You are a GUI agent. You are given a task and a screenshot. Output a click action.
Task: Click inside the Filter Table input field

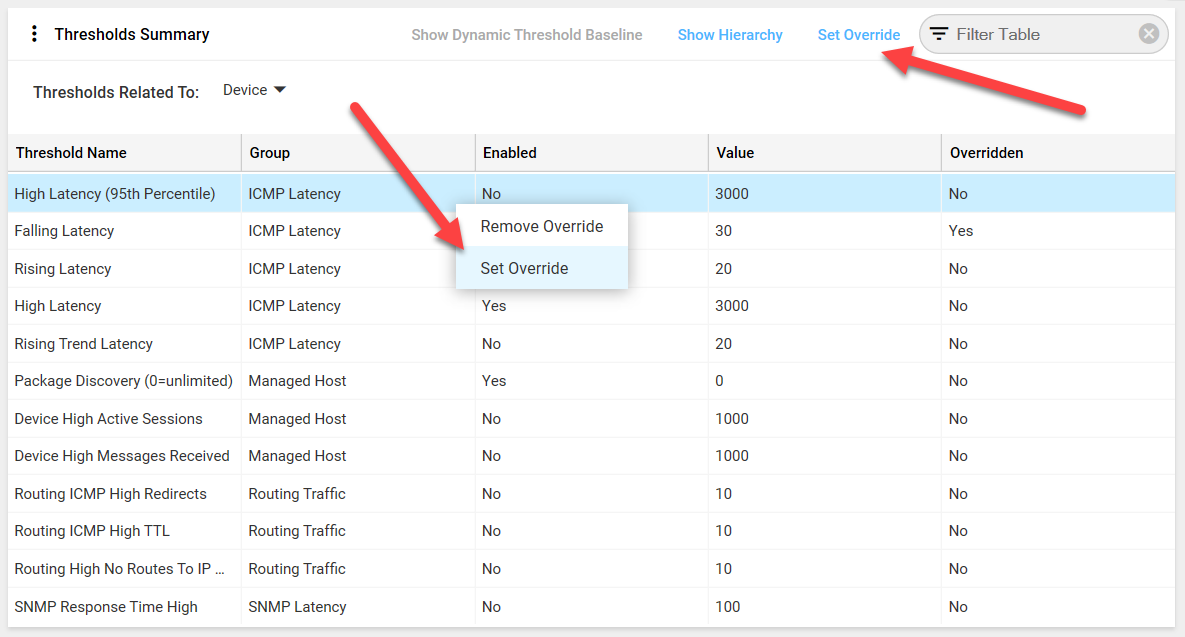click(1030, 33)
